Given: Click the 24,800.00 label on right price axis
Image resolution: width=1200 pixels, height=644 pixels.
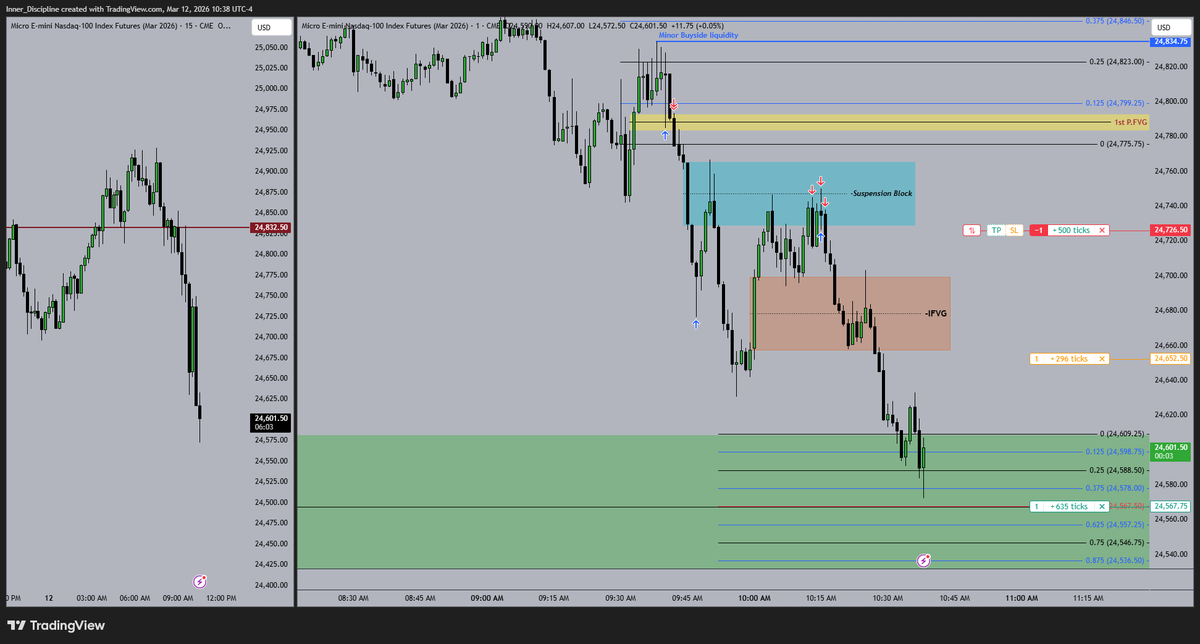Looking at the screenshot, I should pos(1170,101).
